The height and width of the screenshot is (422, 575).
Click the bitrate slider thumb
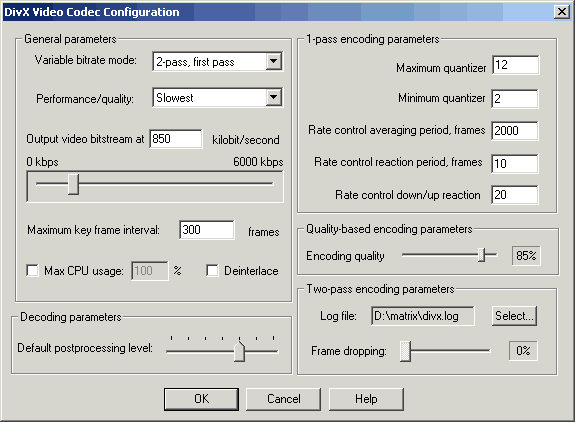[x=73, y=184]
